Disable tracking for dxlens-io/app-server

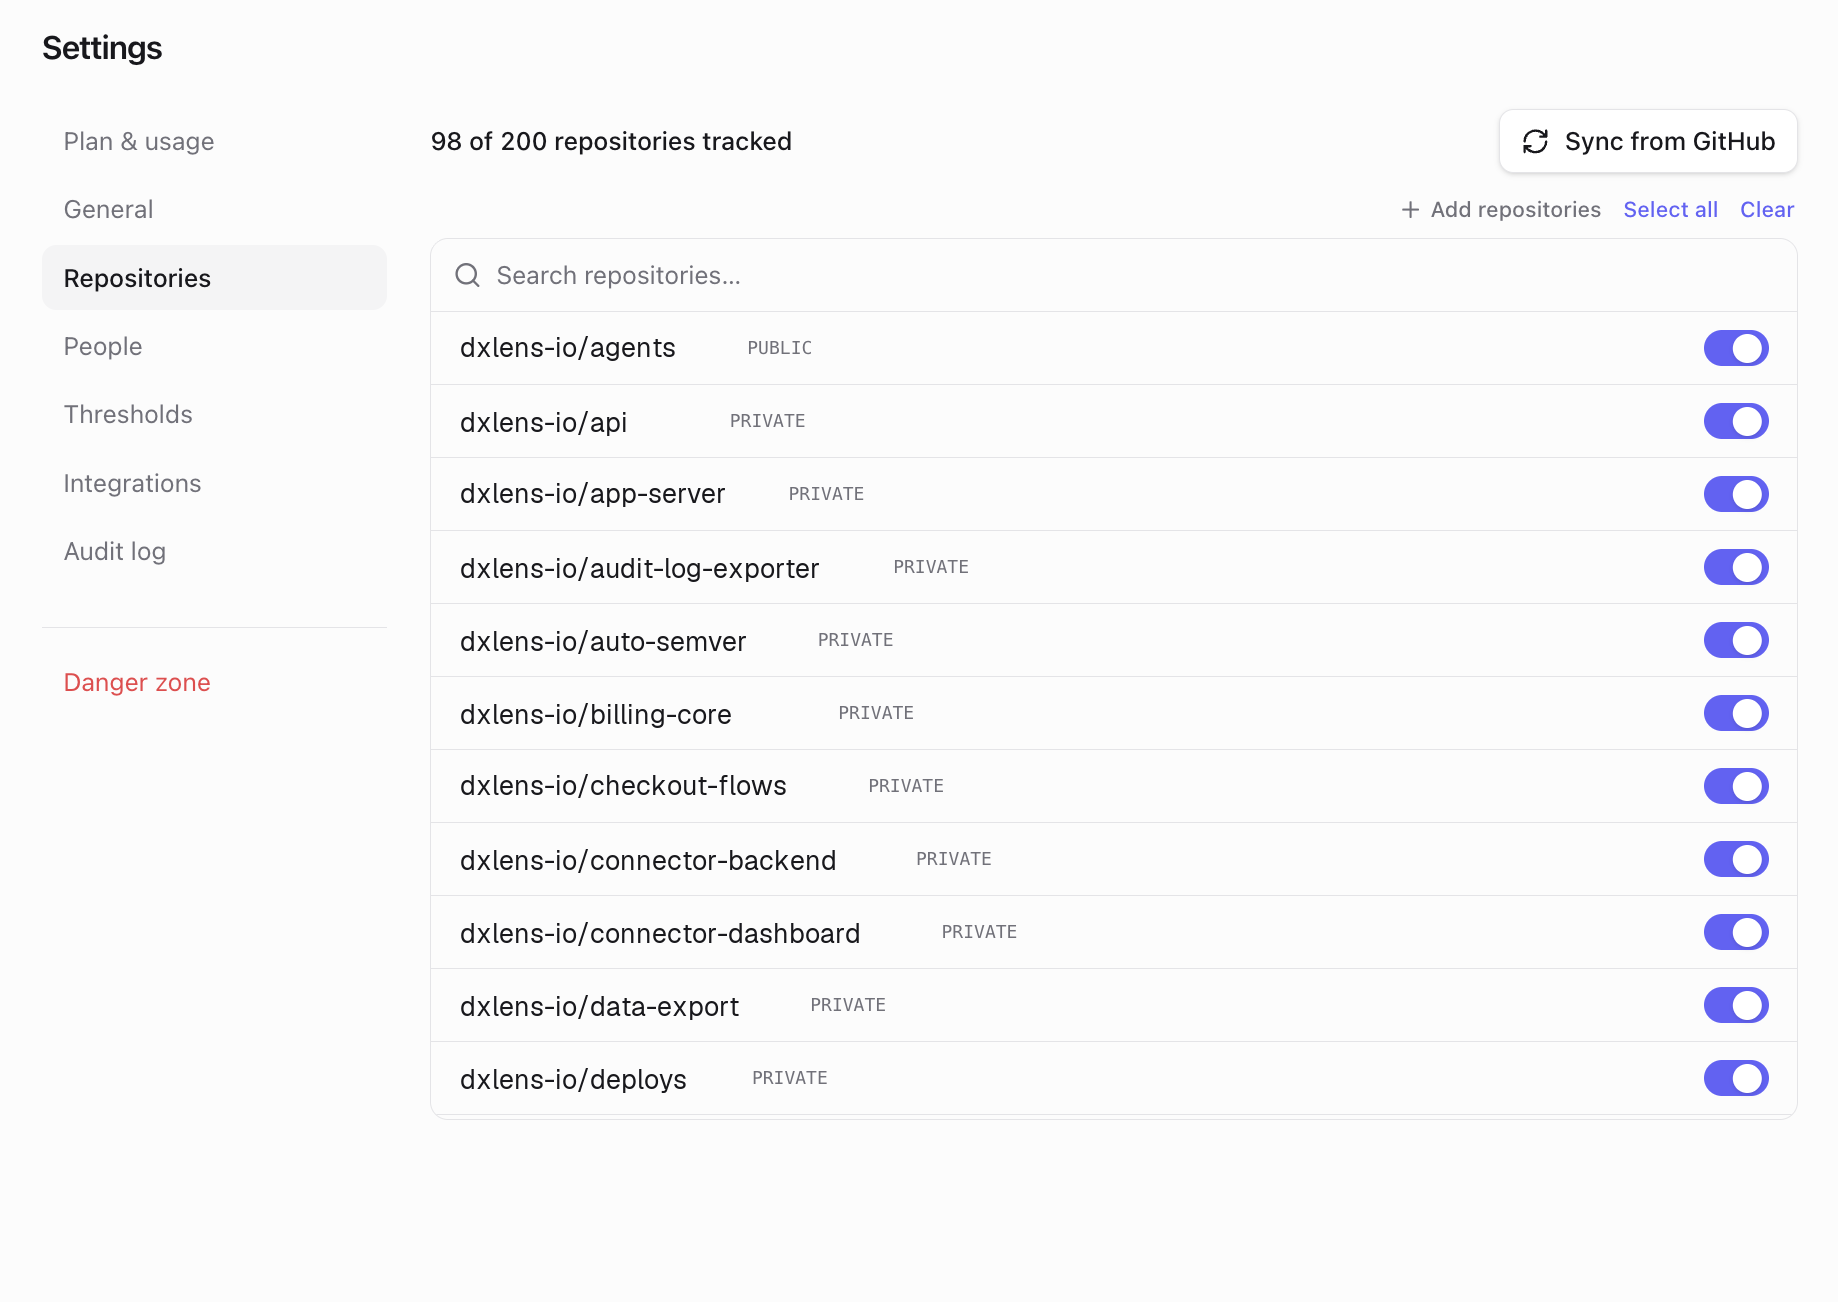click(1736, 494)
